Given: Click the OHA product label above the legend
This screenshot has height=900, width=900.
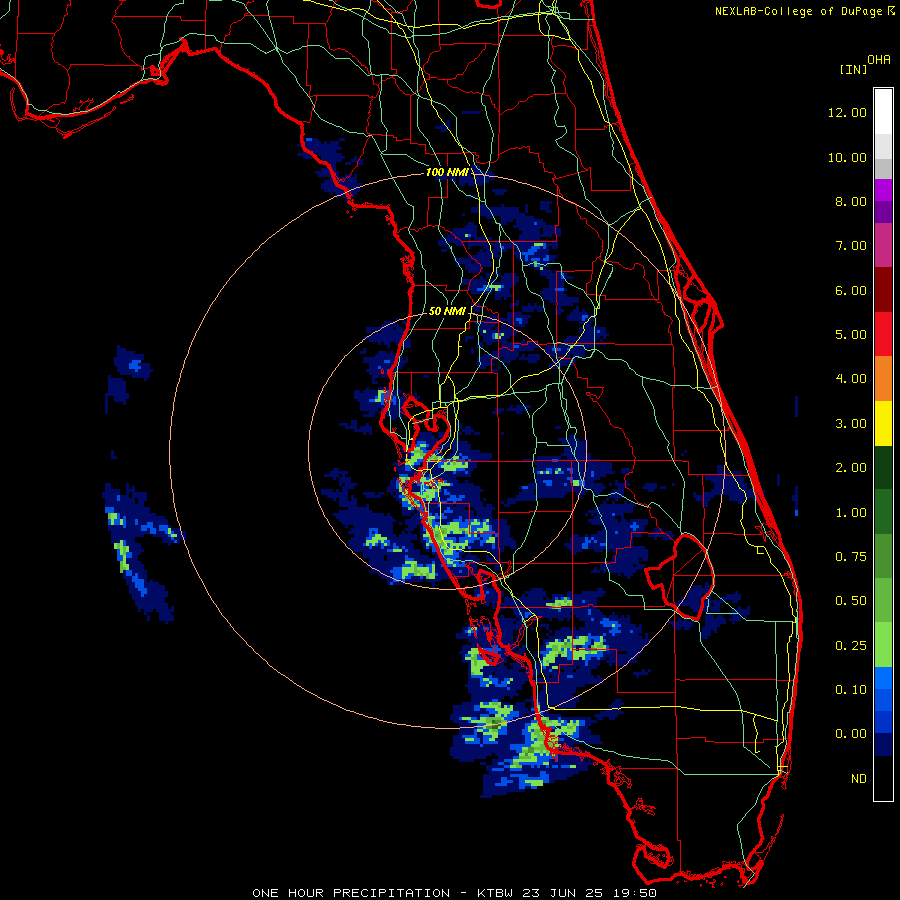Looking at the screenshot, I should (879, 60).
